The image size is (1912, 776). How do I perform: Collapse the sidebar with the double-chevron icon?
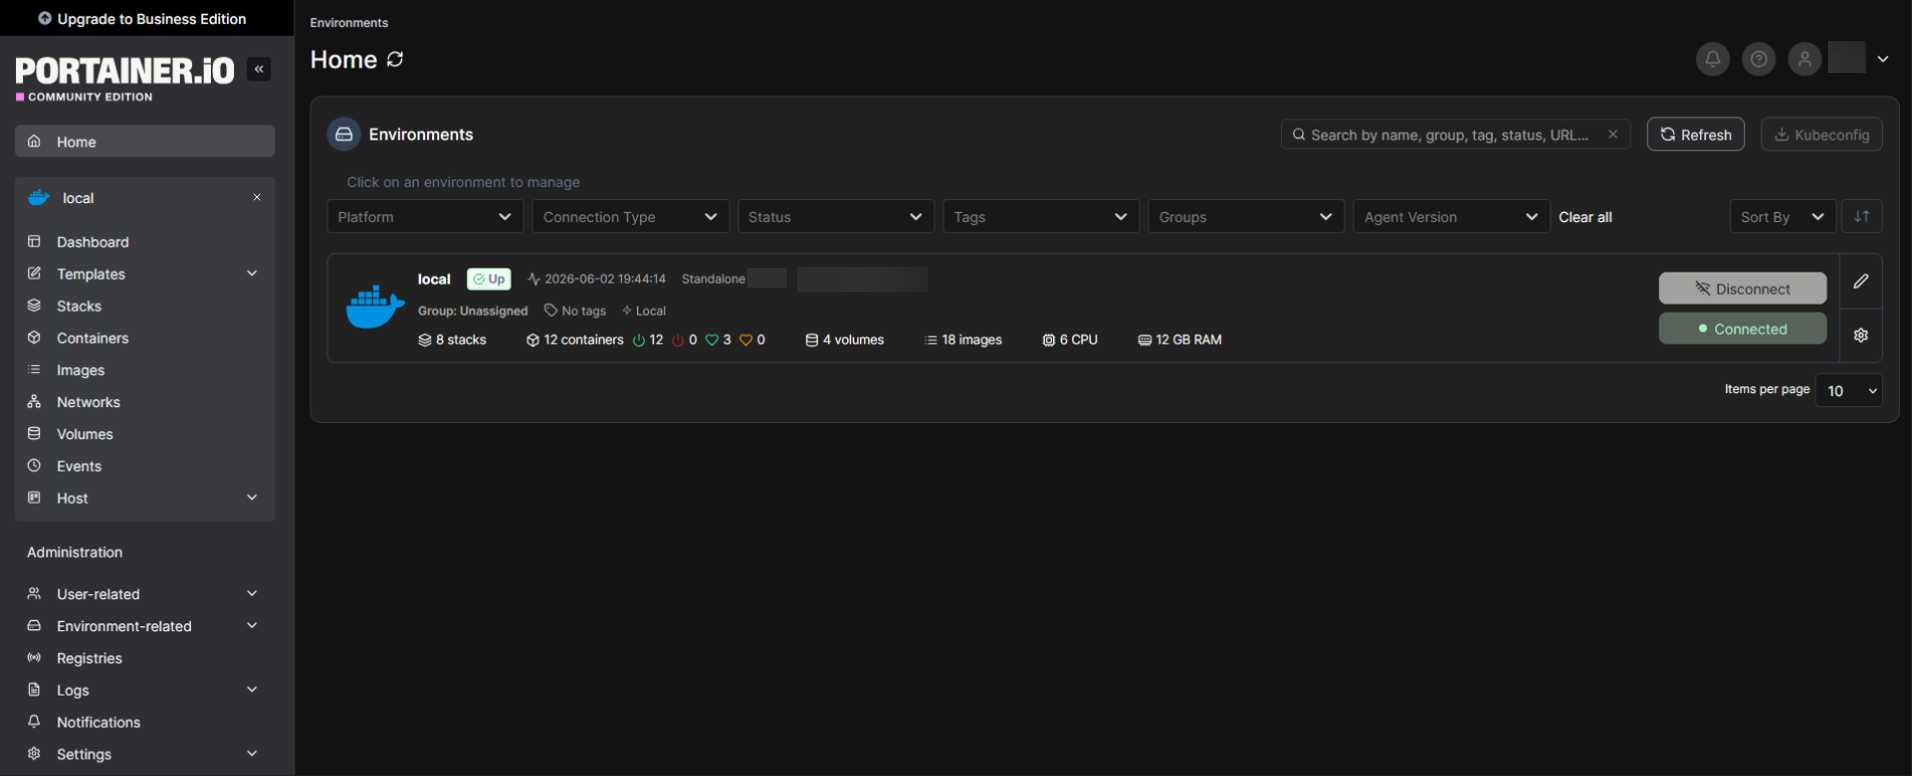(259, 69)
